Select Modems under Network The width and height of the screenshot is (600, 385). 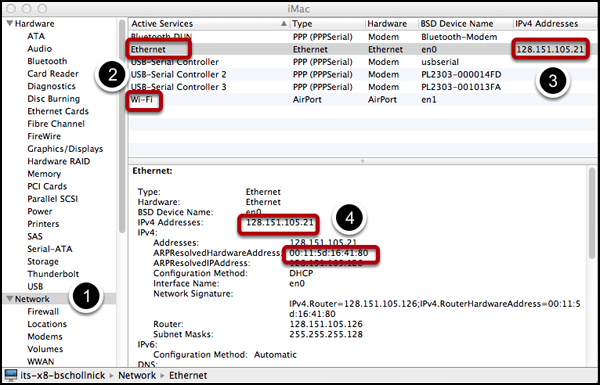[x=44, y=337]
